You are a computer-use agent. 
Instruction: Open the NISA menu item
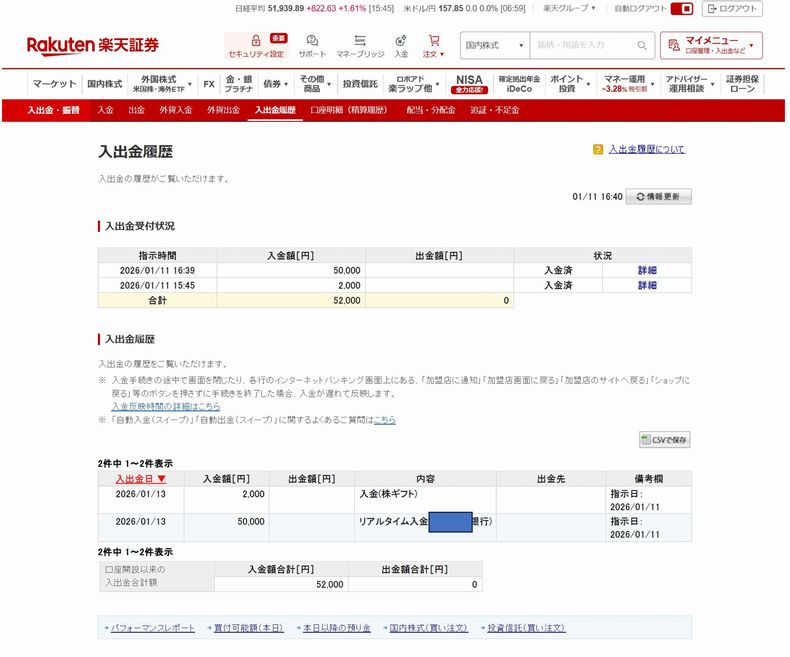coord(469,84)
